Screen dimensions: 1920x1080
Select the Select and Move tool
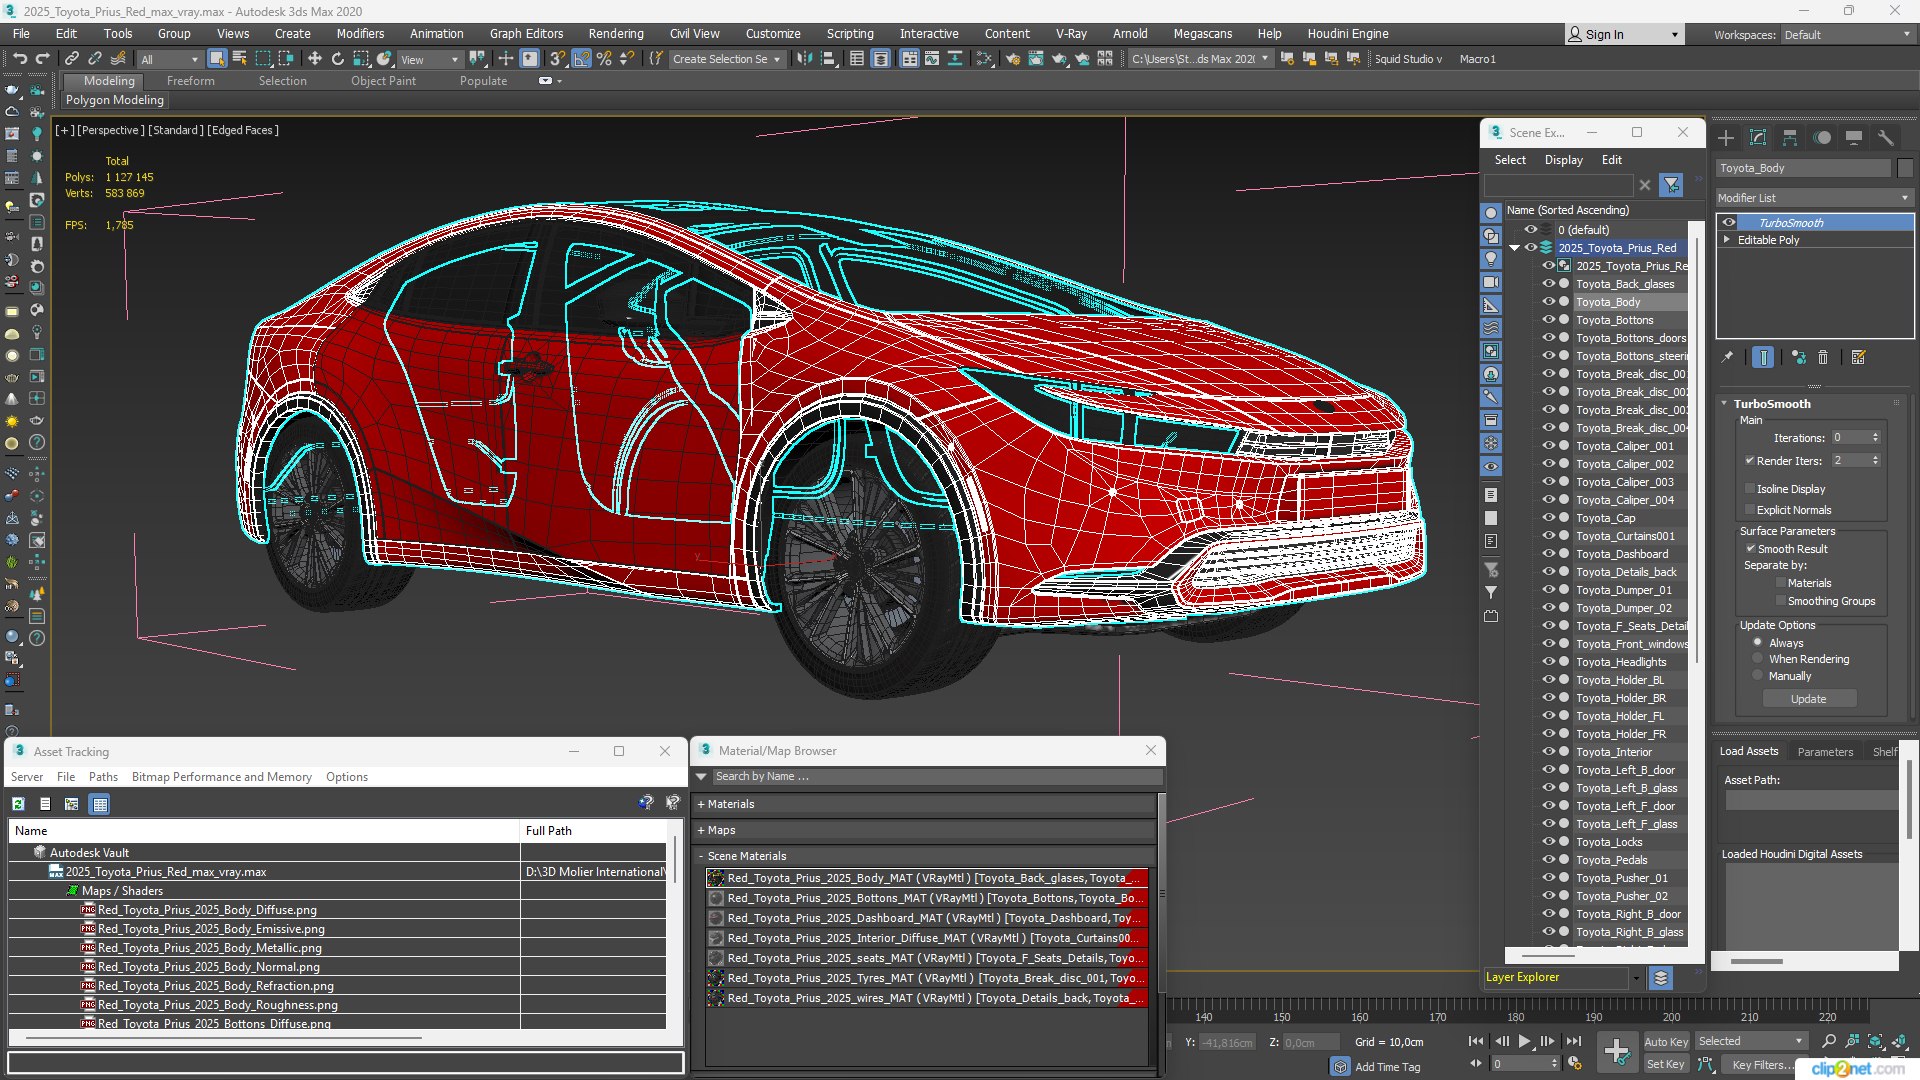[x=314, y=59]
